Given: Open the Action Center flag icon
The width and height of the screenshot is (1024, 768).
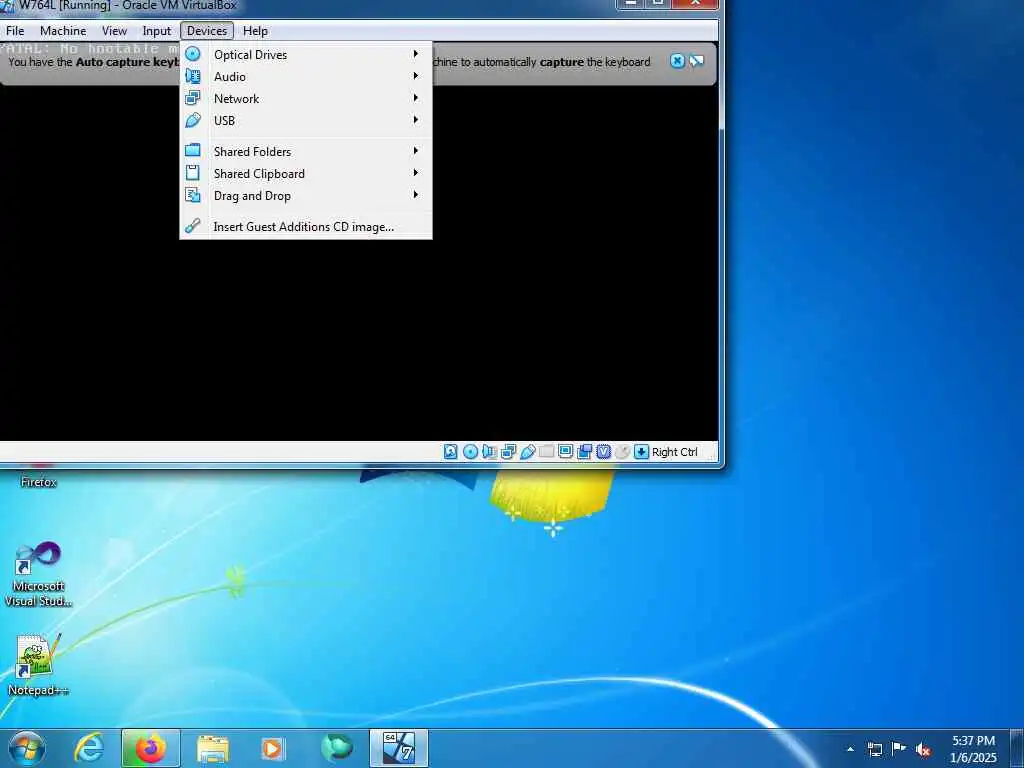Looking at the screenshot, I should coord(899,749).
